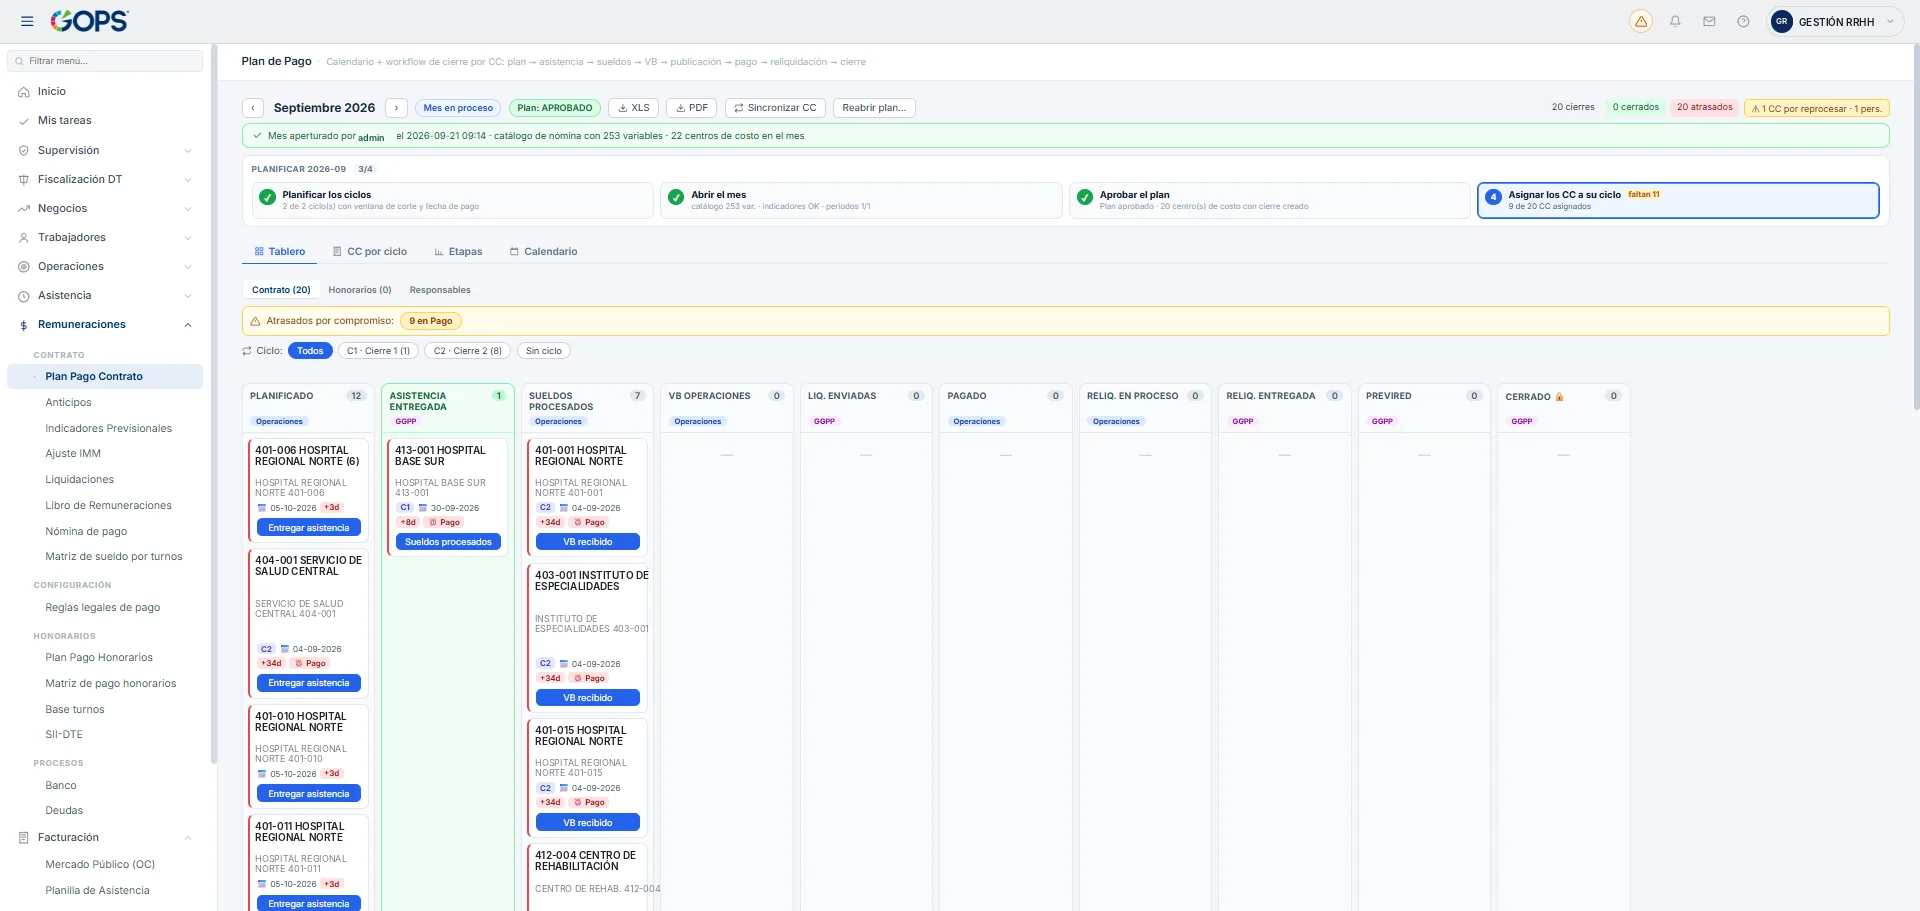Screen dimensions: 1920x911
Task: Open the warning alert icon in header
Action: (x=1641, y=21)
